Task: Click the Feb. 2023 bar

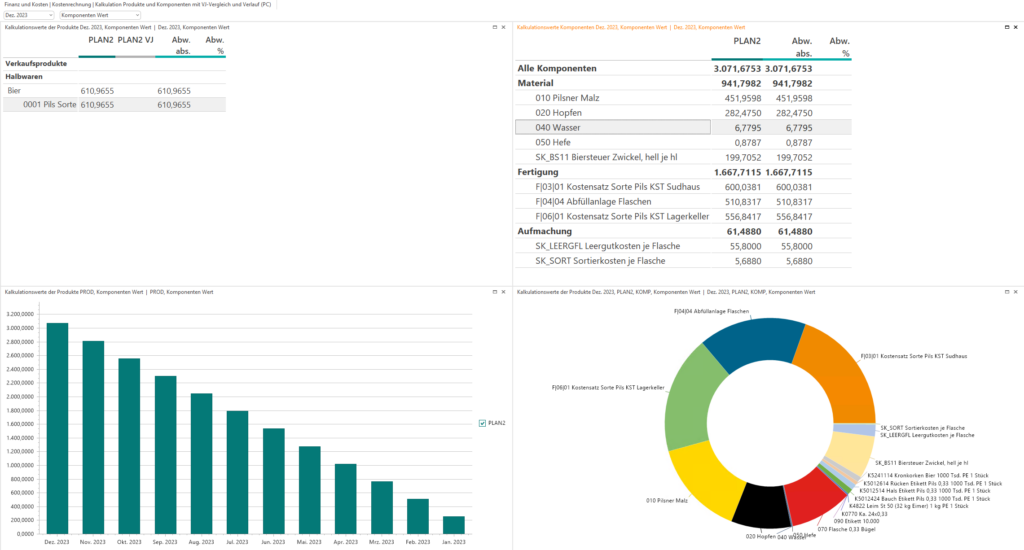Action: (x=418, y=517)
